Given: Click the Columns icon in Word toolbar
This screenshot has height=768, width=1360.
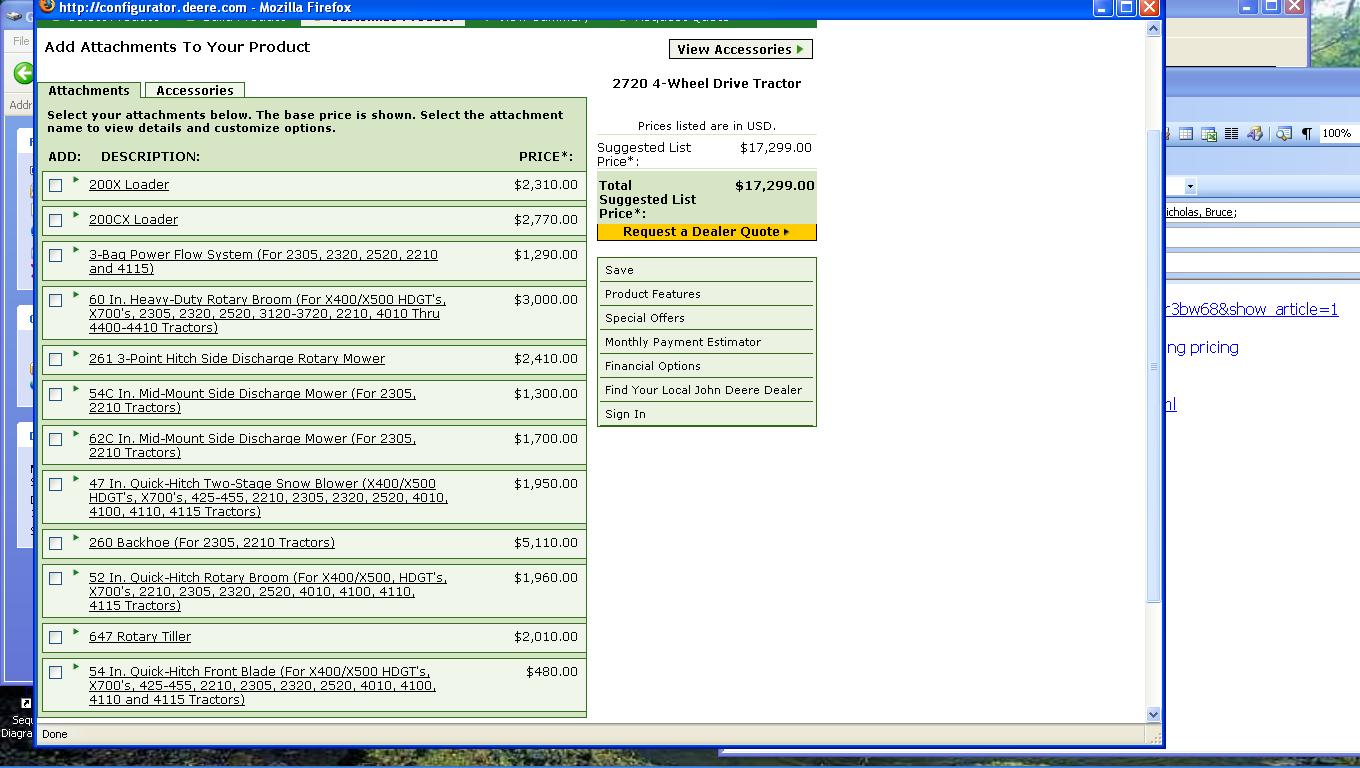Looking at the screenshot, I should click(x=1232, y=134).
